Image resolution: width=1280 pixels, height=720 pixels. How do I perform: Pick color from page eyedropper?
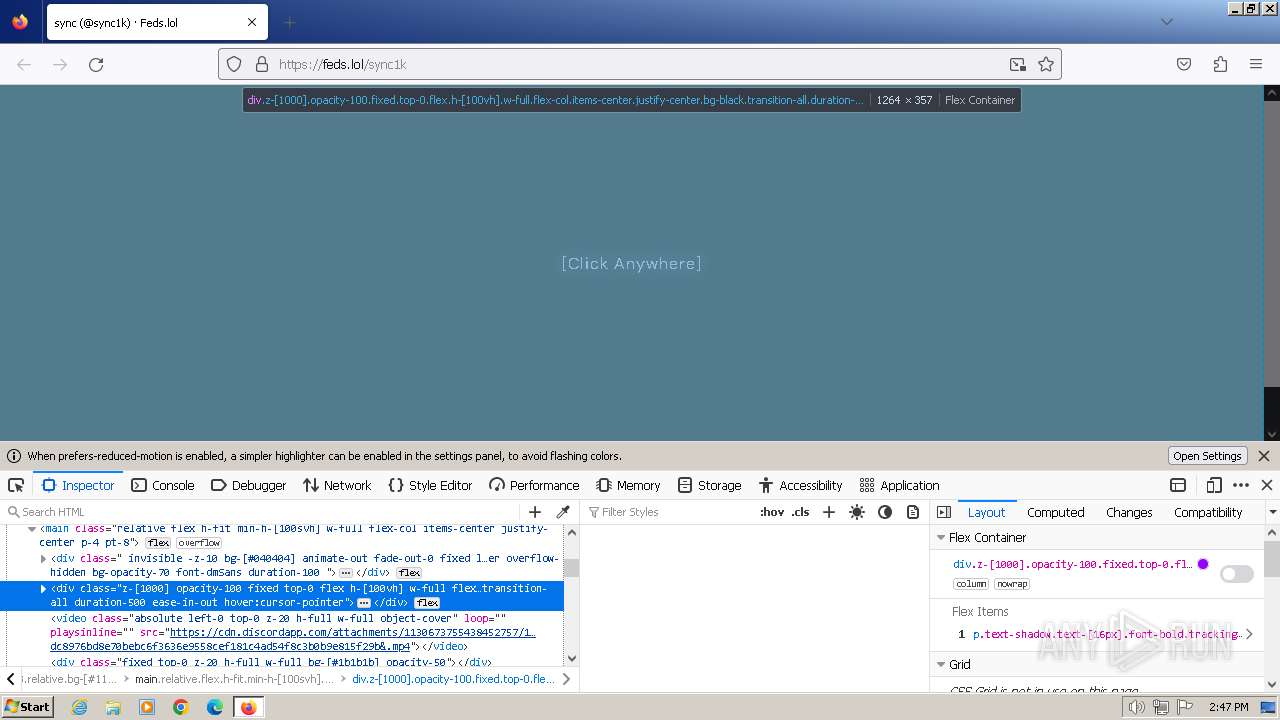(x=563, y=512)
